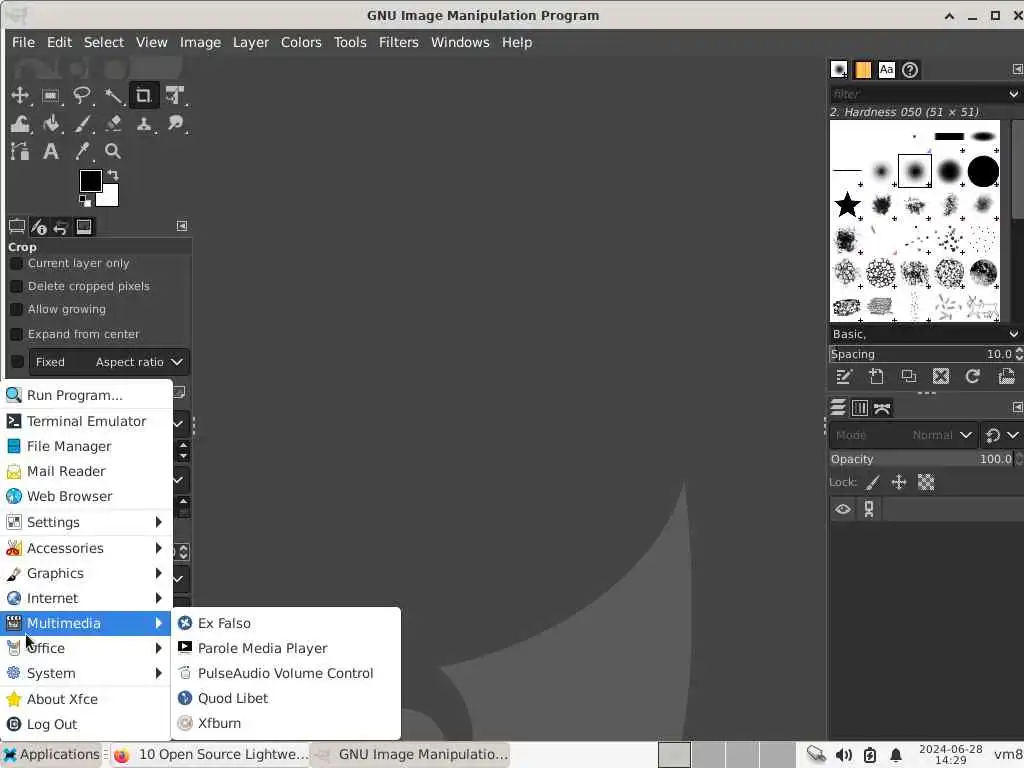Viewport: 1024px width, 768px height.
Task: Create a new brush
Action: [x=876, y=376]
